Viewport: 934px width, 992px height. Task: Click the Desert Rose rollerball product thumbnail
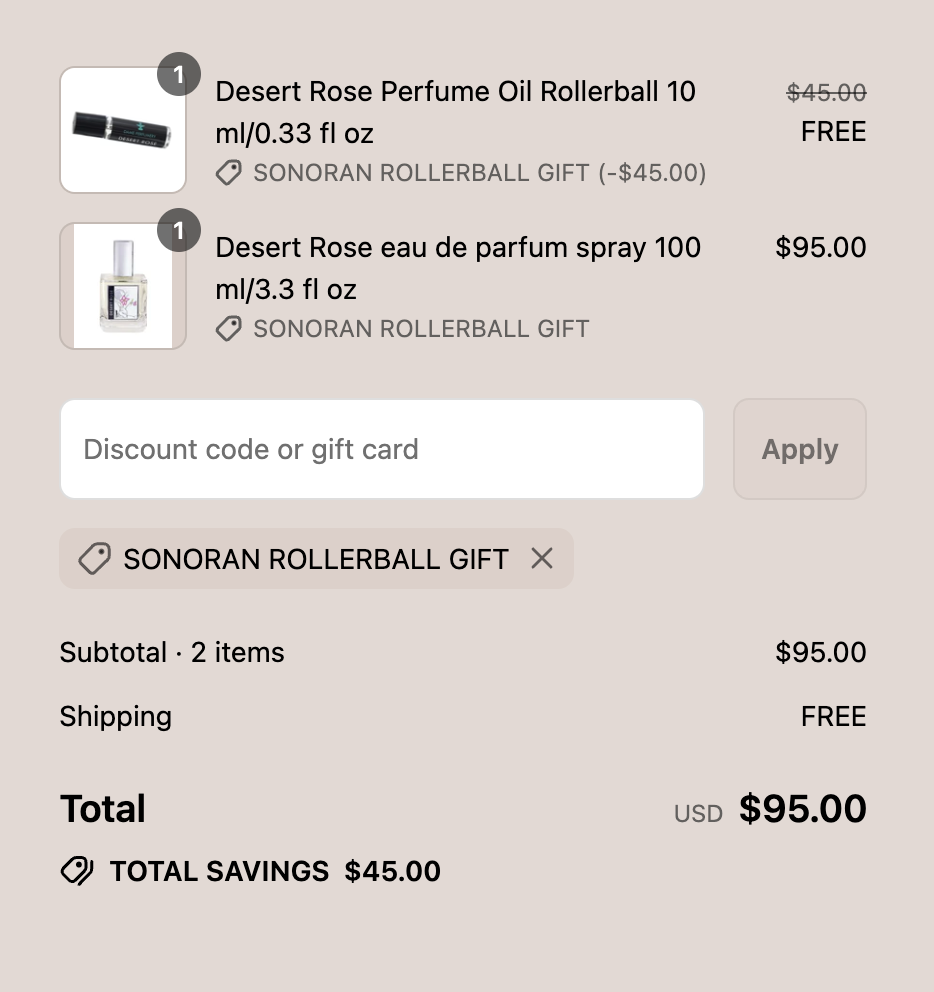pos(123,130)
